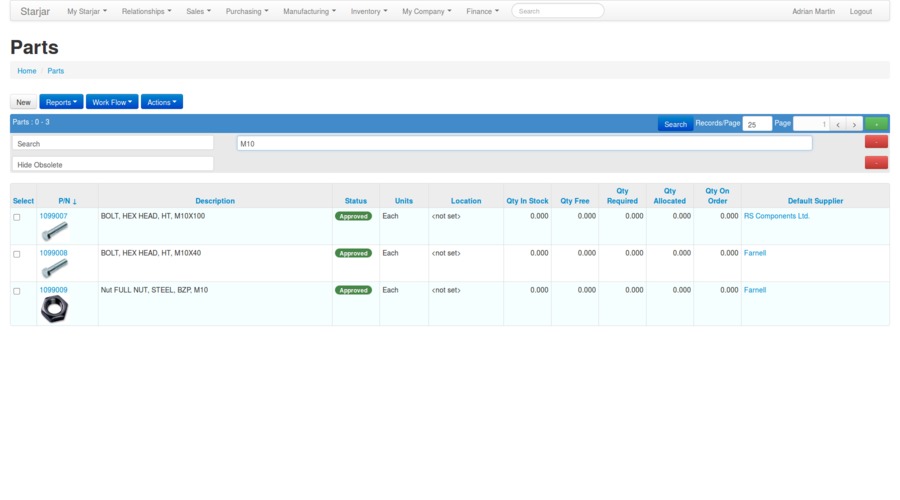The height and width of the screenshot is (500, 900).
Task: Click the blue Search button
Action: click(675, 124)
